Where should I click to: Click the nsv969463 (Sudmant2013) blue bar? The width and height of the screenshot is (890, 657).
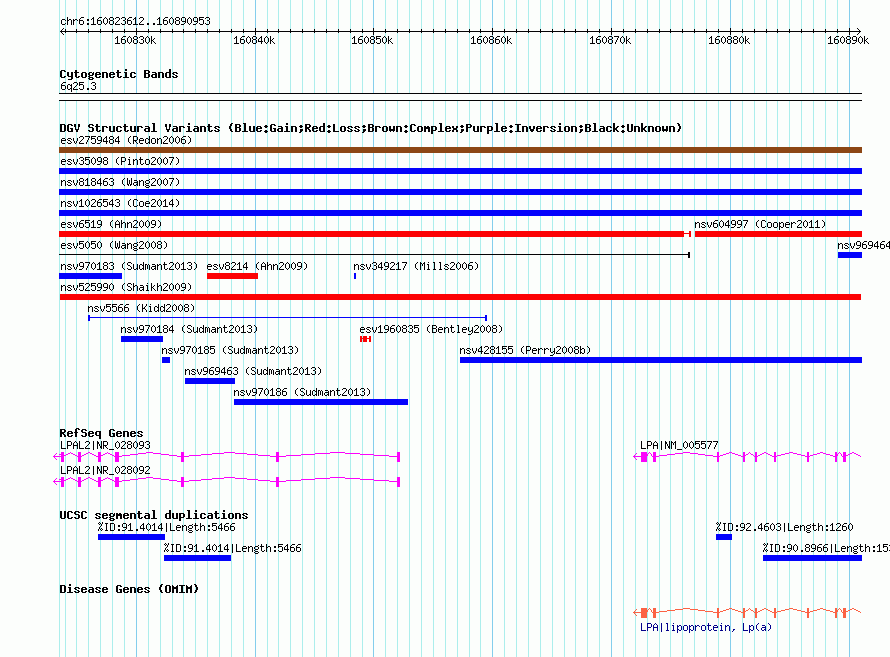click(209, 381)
